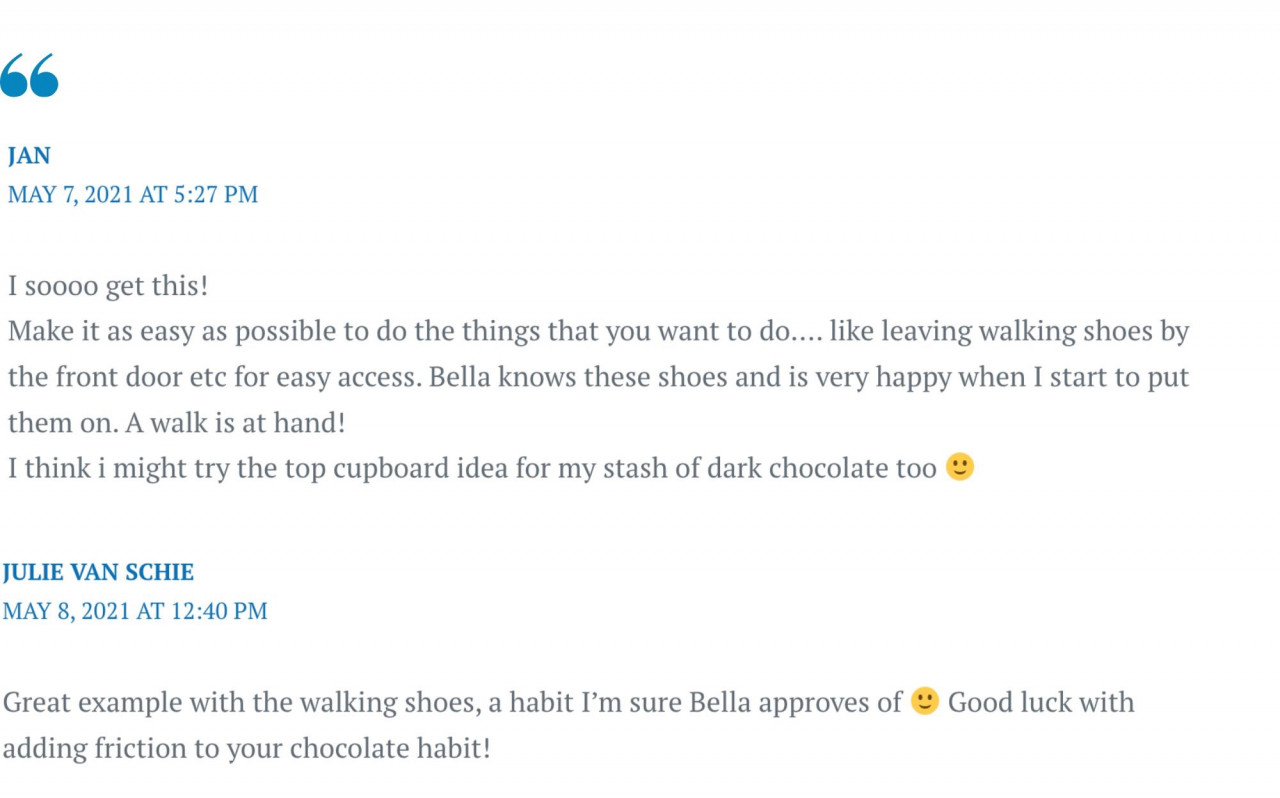Click the phrase 'Make it as easy as possible'
This screenshot has width=1280, height=798.
coord(172,331)
